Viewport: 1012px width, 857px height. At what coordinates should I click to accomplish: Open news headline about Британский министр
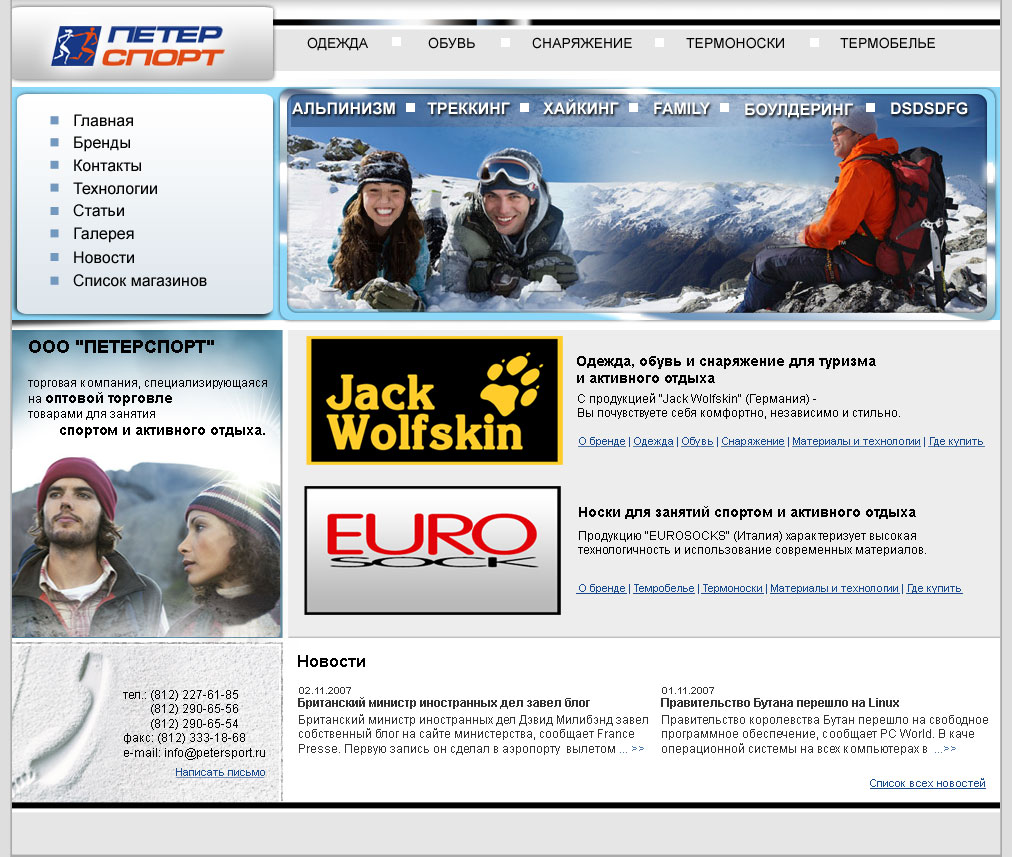pos(444,703)
